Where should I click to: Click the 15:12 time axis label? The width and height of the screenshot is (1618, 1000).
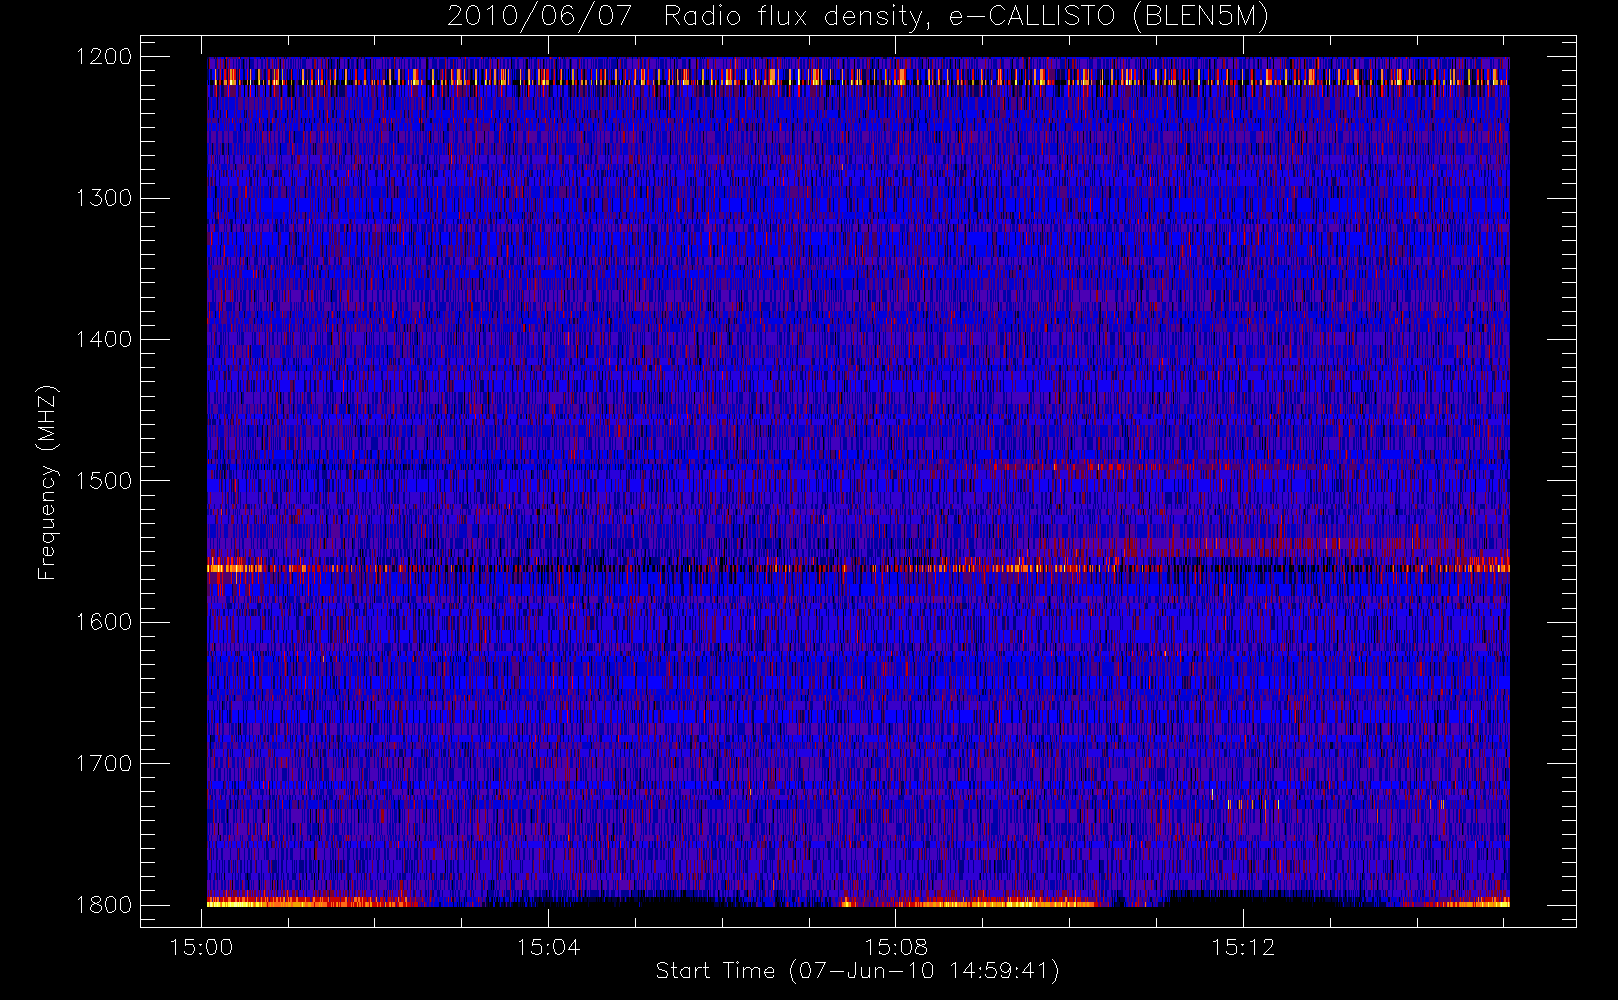(1243, 947)
